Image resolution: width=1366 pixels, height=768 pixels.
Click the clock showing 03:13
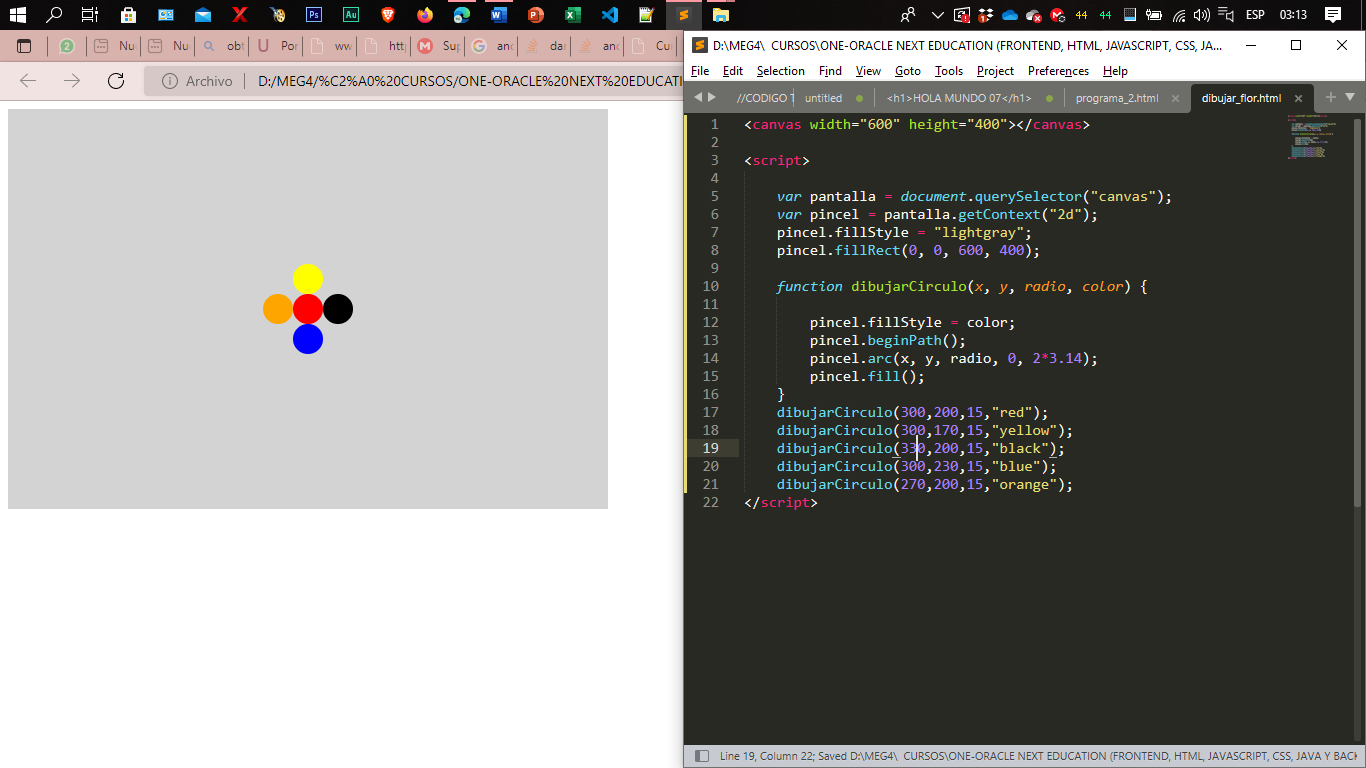pyautogui.click(x=1293, y=15)
